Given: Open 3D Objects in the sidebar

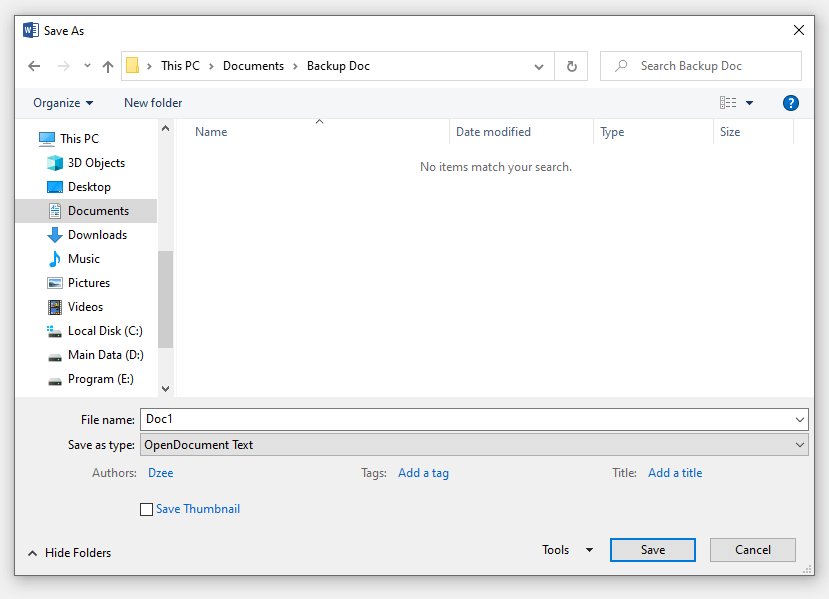Looking at the screenshot, I should pos(96,163).
